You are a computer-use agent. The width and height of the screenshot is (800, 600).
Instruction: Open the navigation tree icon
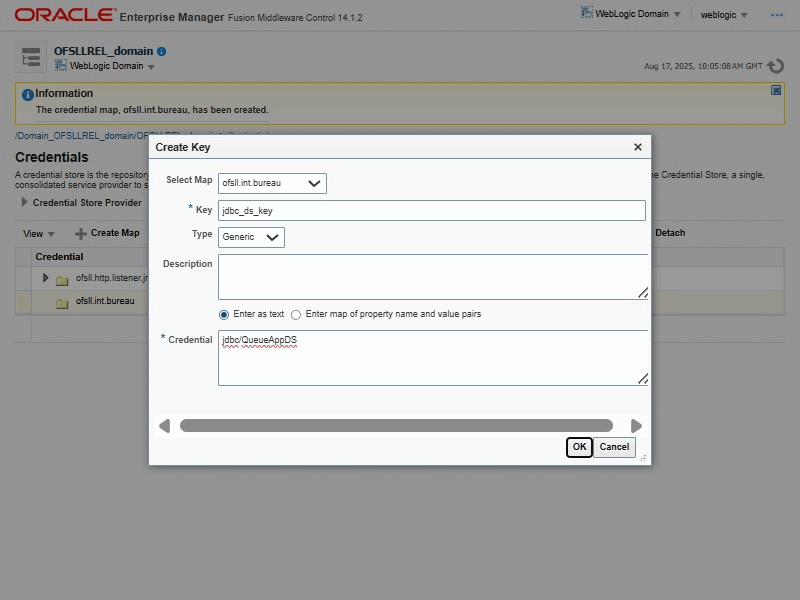point(31,57)
